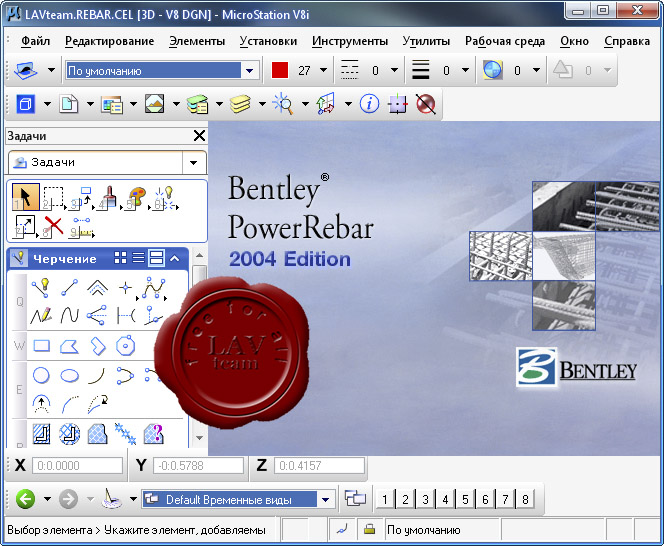
Task: Toggle view window 5 button
Action: (465, 499)
